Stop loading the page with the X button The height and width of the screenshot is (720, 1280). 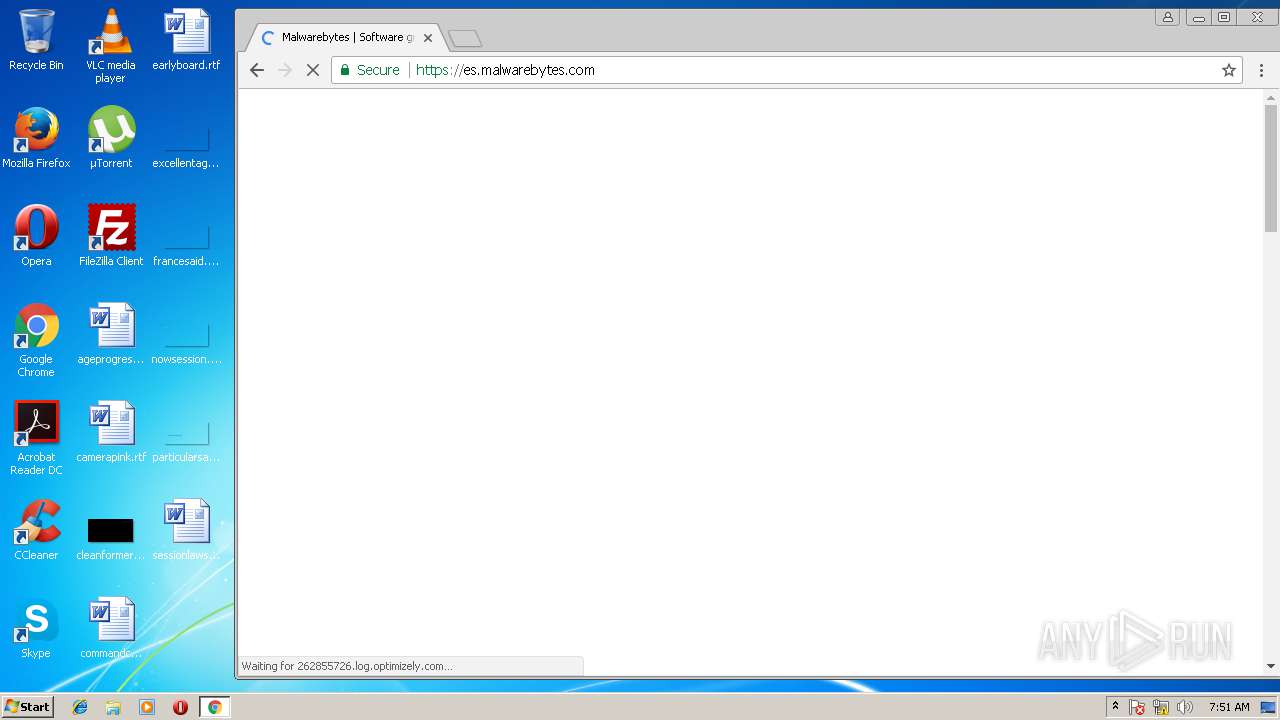click(x=313, y=70)
